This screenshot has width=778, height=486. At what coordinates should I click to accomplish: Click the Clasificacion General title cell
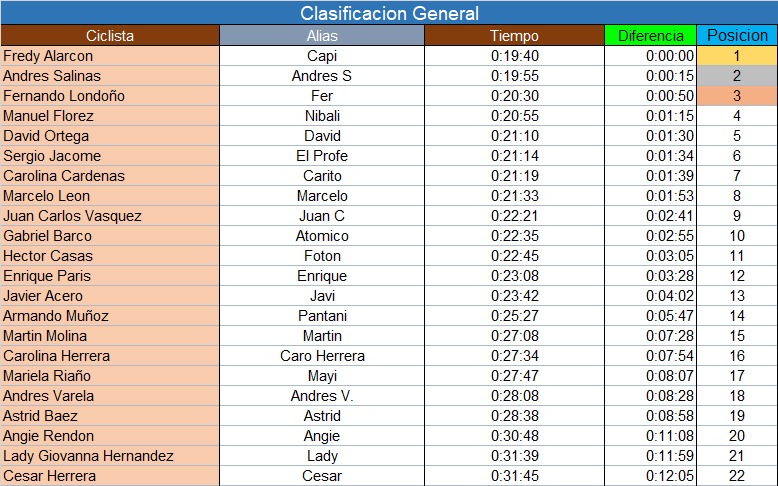click(389, 13)
